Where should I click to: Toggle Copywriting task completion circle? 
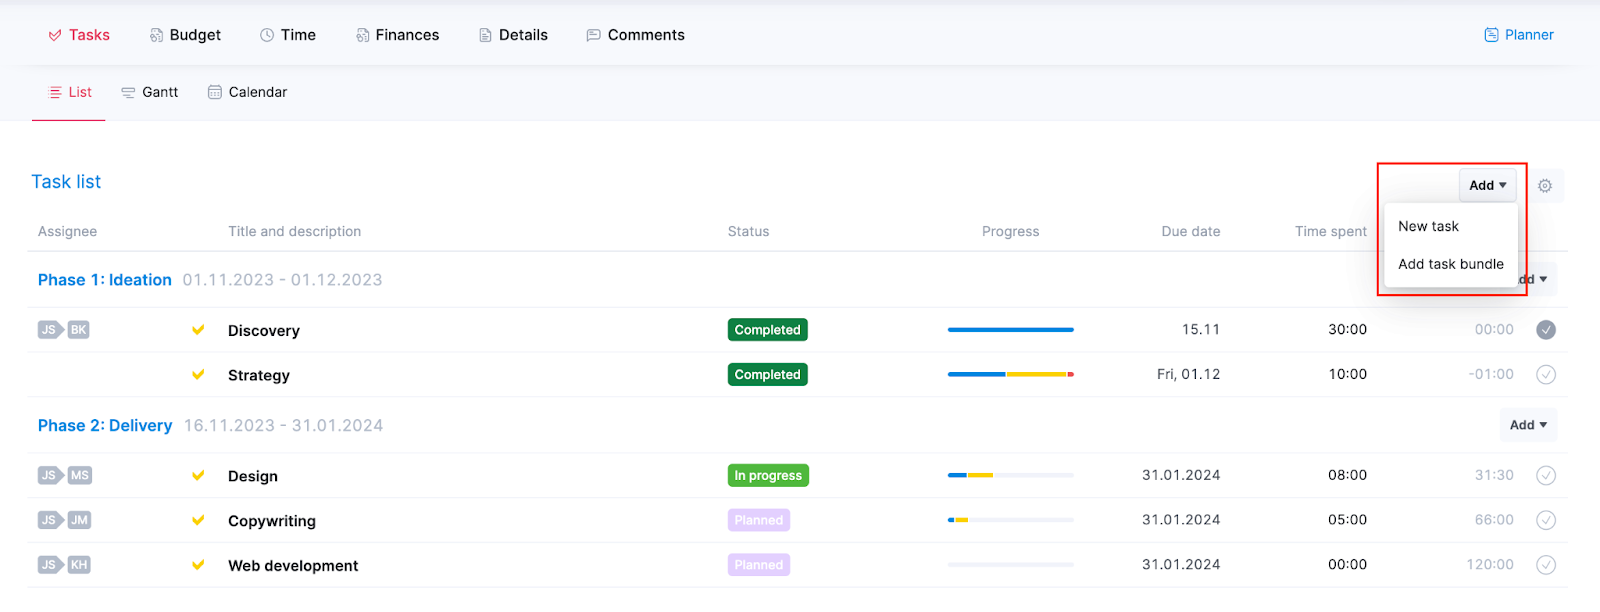point(1546,520)
